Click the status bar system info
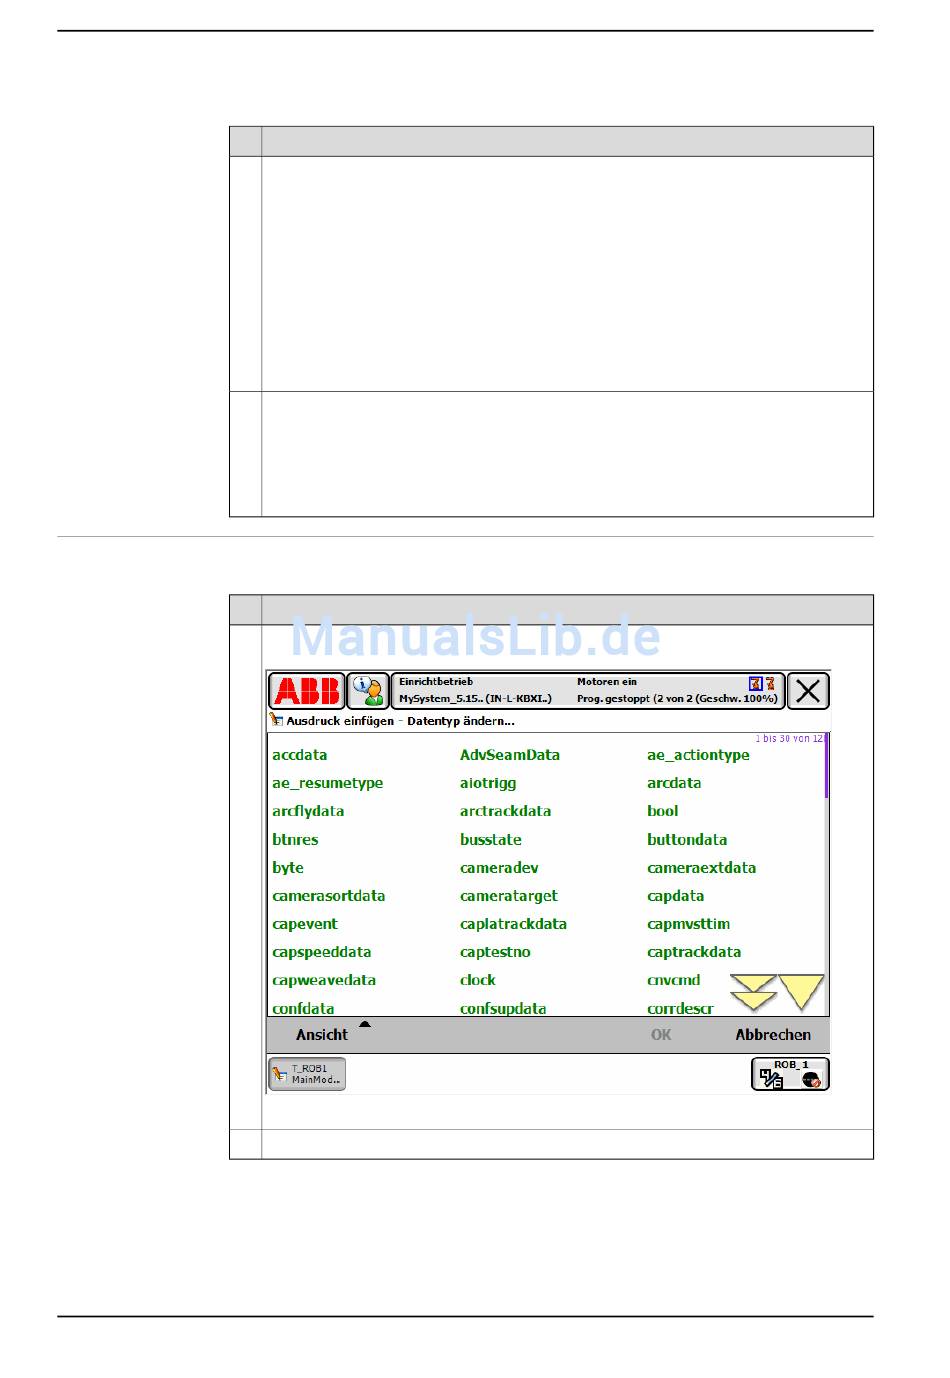The width and height of the screenshot is (950, 1378). [586, 691]
